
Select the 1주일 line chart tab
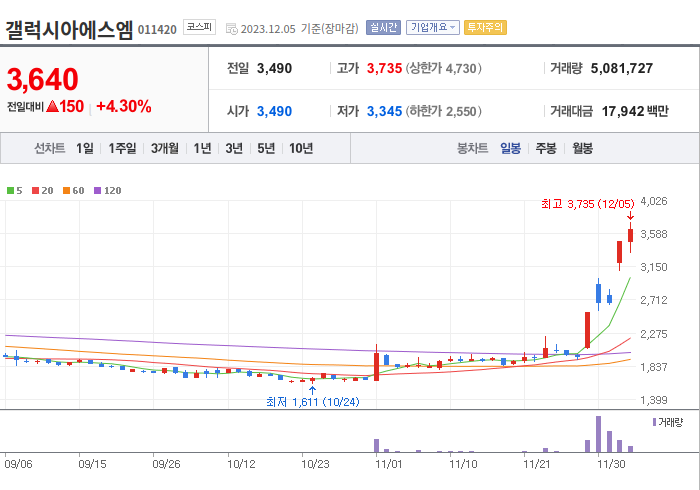tap(122, 148)
